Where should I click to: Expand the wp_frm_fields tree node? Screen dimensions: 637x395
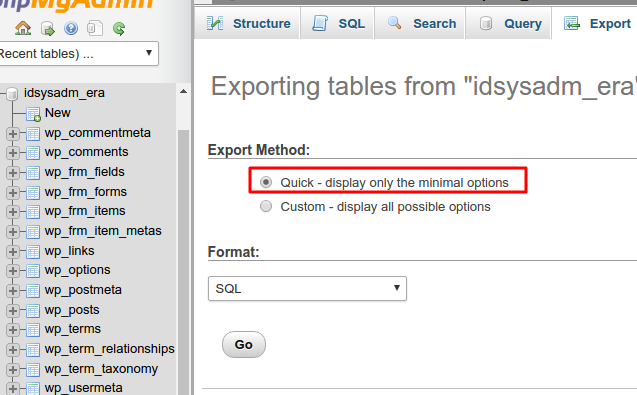coord(13,173)
